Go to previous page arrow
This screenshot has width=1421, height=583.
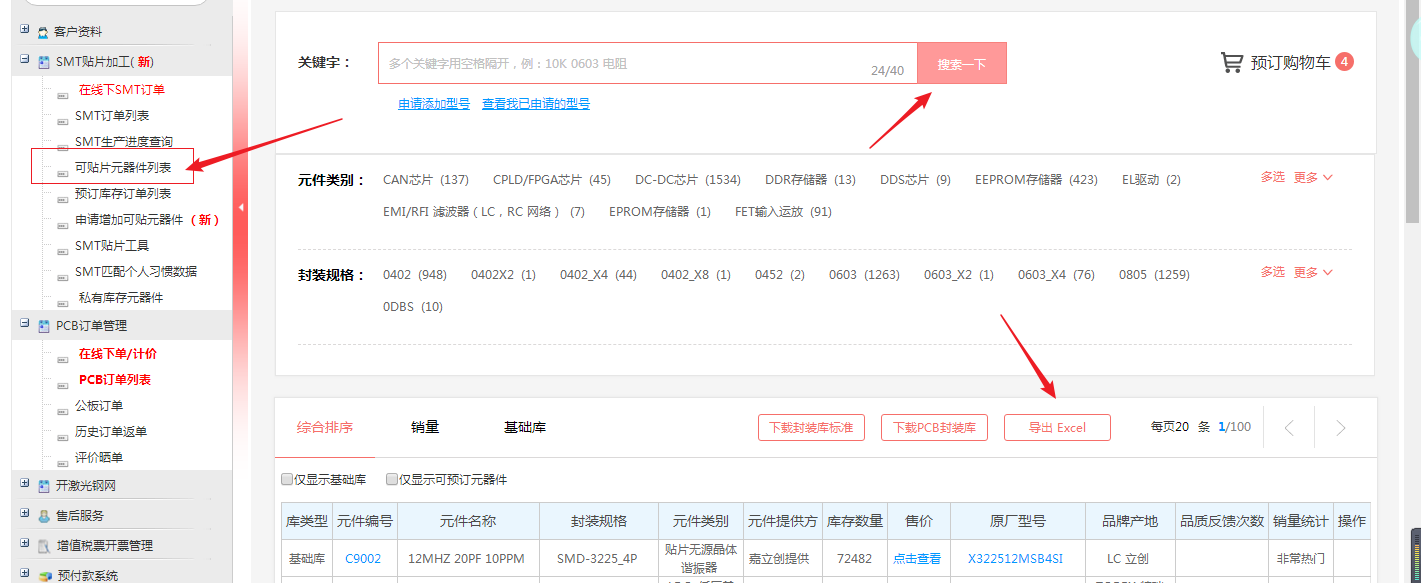tap(1289, 428)
